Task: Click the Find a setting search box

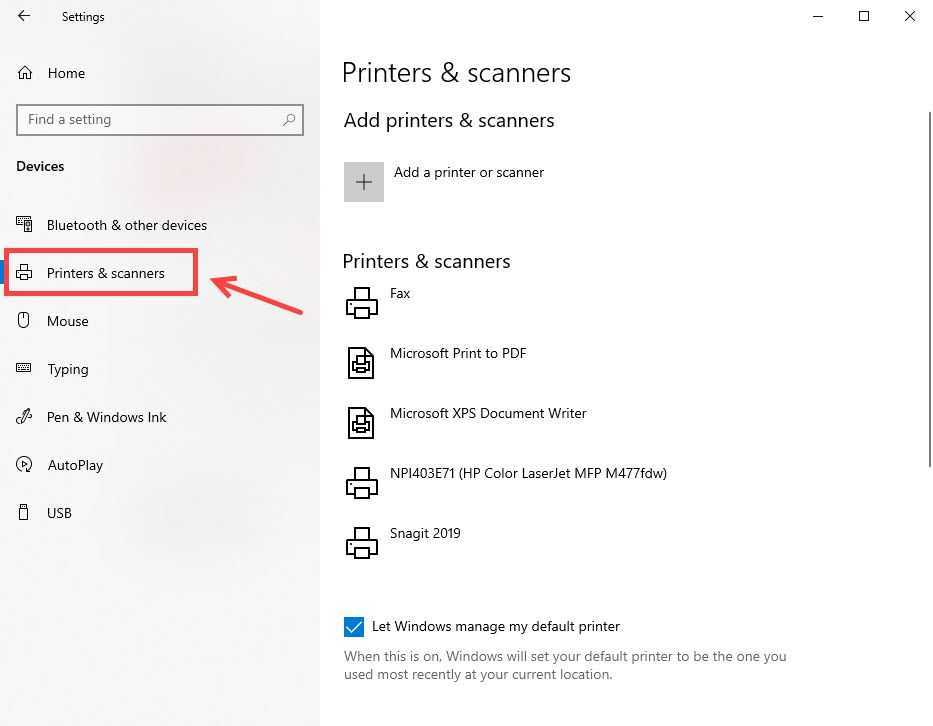Action: point(150,120)
